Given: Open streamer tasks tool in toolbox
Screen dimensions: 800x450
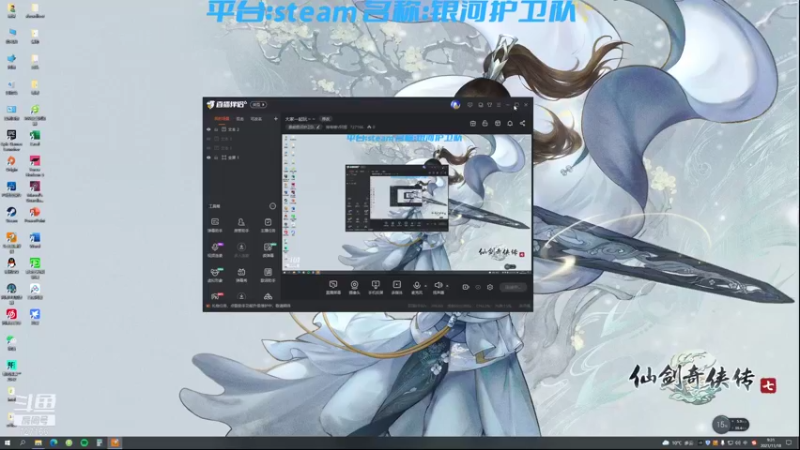Looking at the screenshot, I should tap(268, 224).
